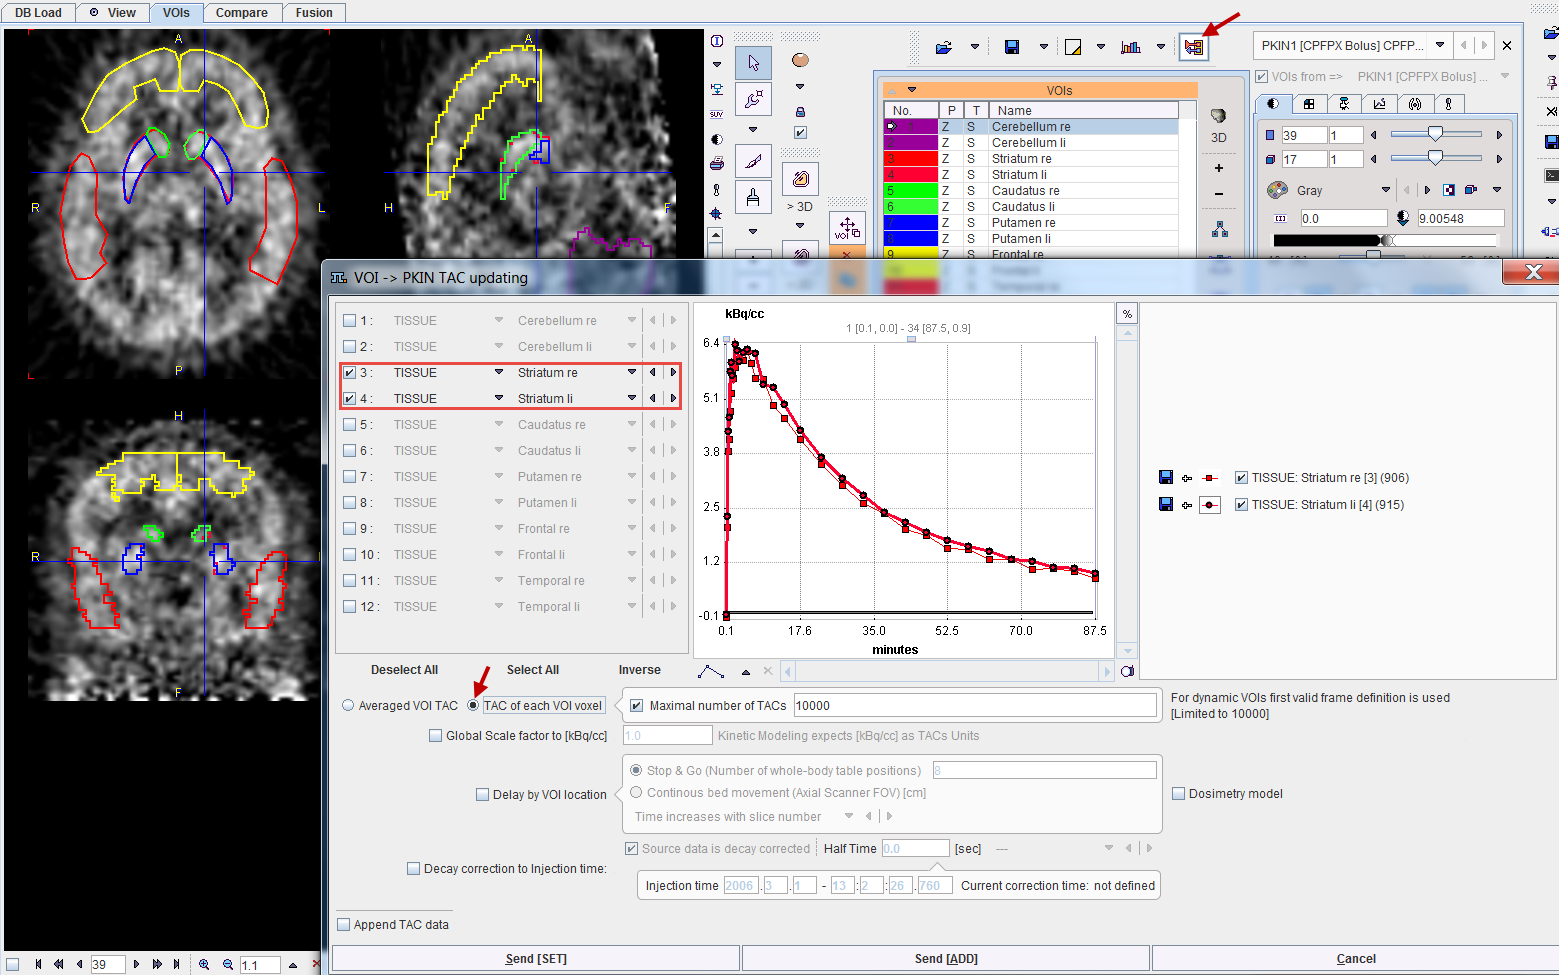Image resolution: width=1559 pixels, height=975 pixels.
Task: Open the load VOI file icon
Action: [943, 47]
